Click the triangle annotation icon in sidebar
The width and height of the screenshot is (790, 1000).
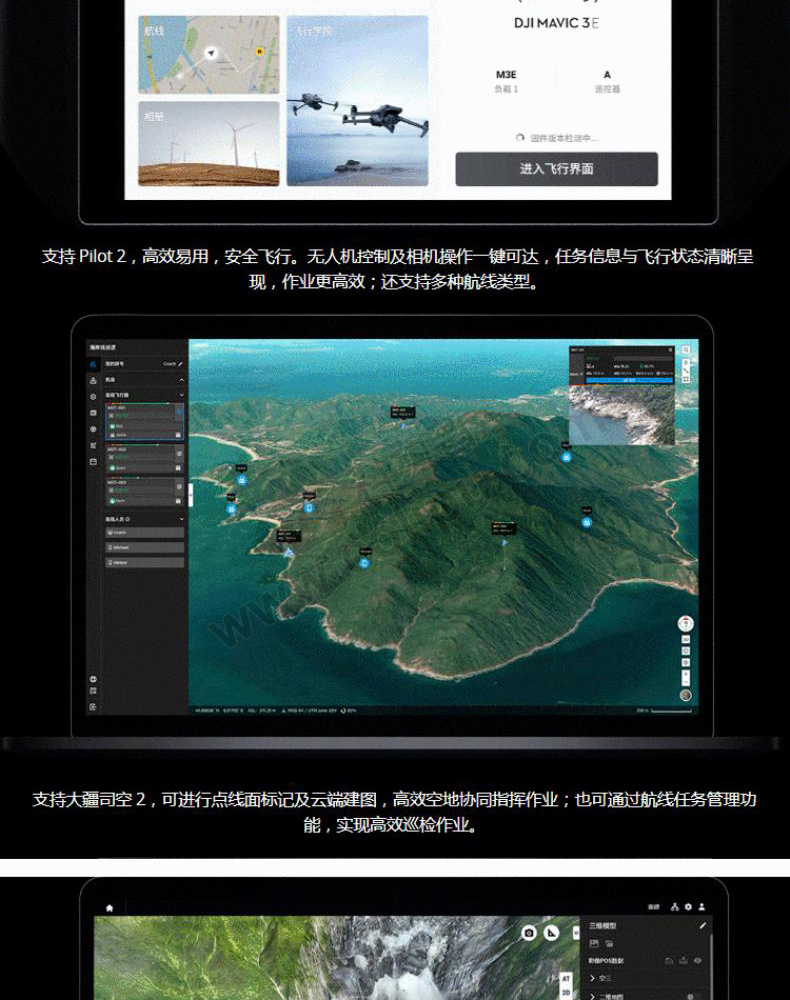pos(93,381)
